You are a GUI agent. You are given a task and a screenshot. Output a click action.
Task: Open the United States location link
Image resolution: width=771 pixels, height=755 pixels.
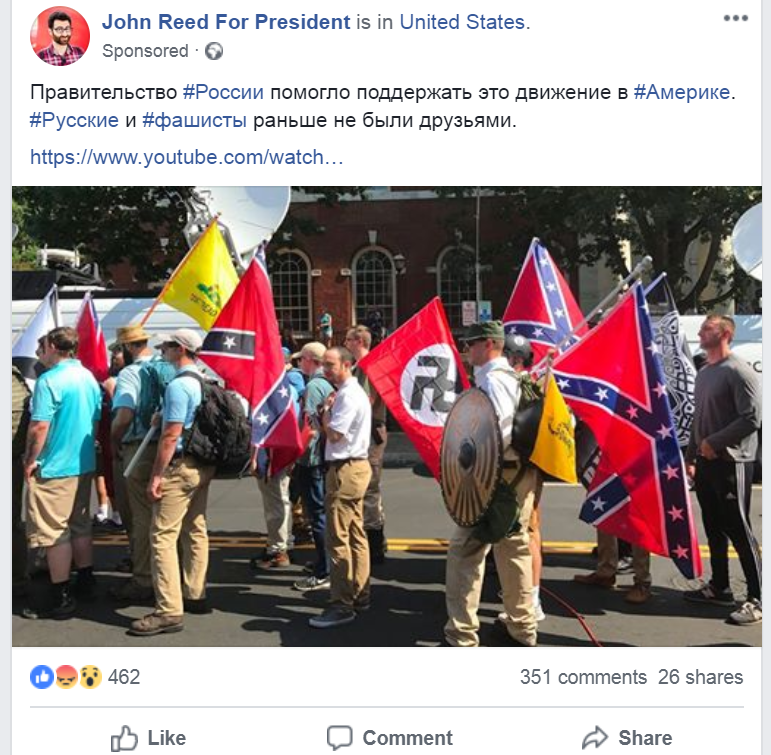[x=462, y=22]
